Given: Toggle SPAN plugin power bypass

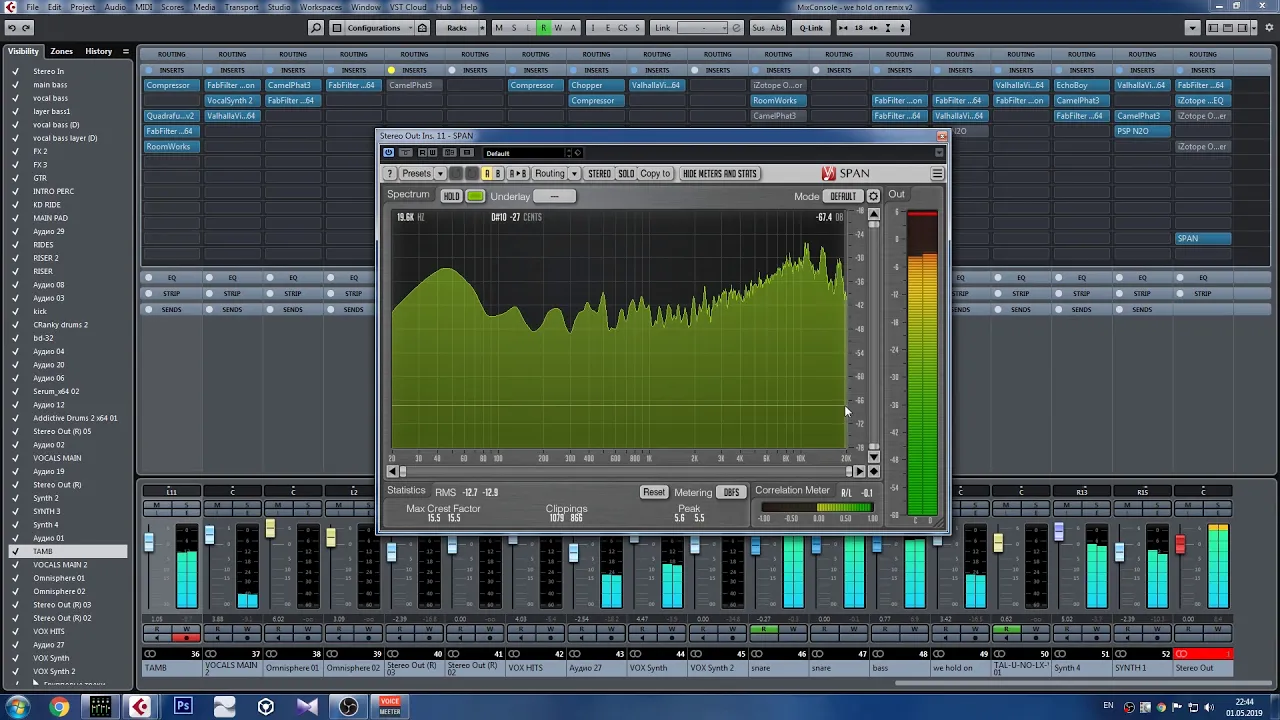Looking at the screenshot, I should 389,153.
